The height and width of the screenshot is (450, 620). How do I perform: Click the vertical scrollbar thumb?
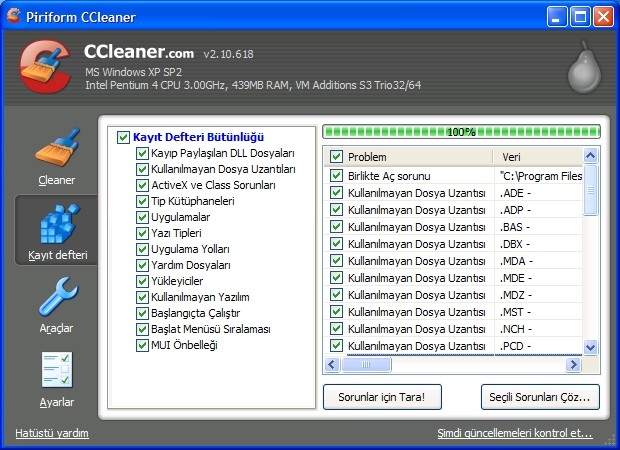(590, 190)
